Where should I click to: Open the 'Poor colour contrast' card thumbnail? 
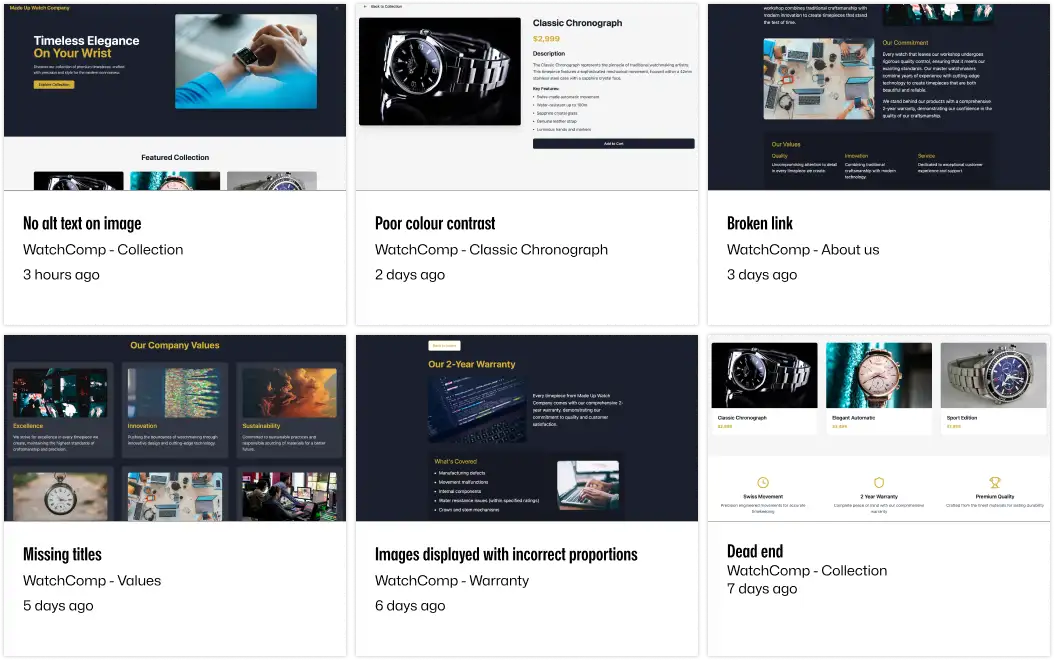[x=527, y=98]
